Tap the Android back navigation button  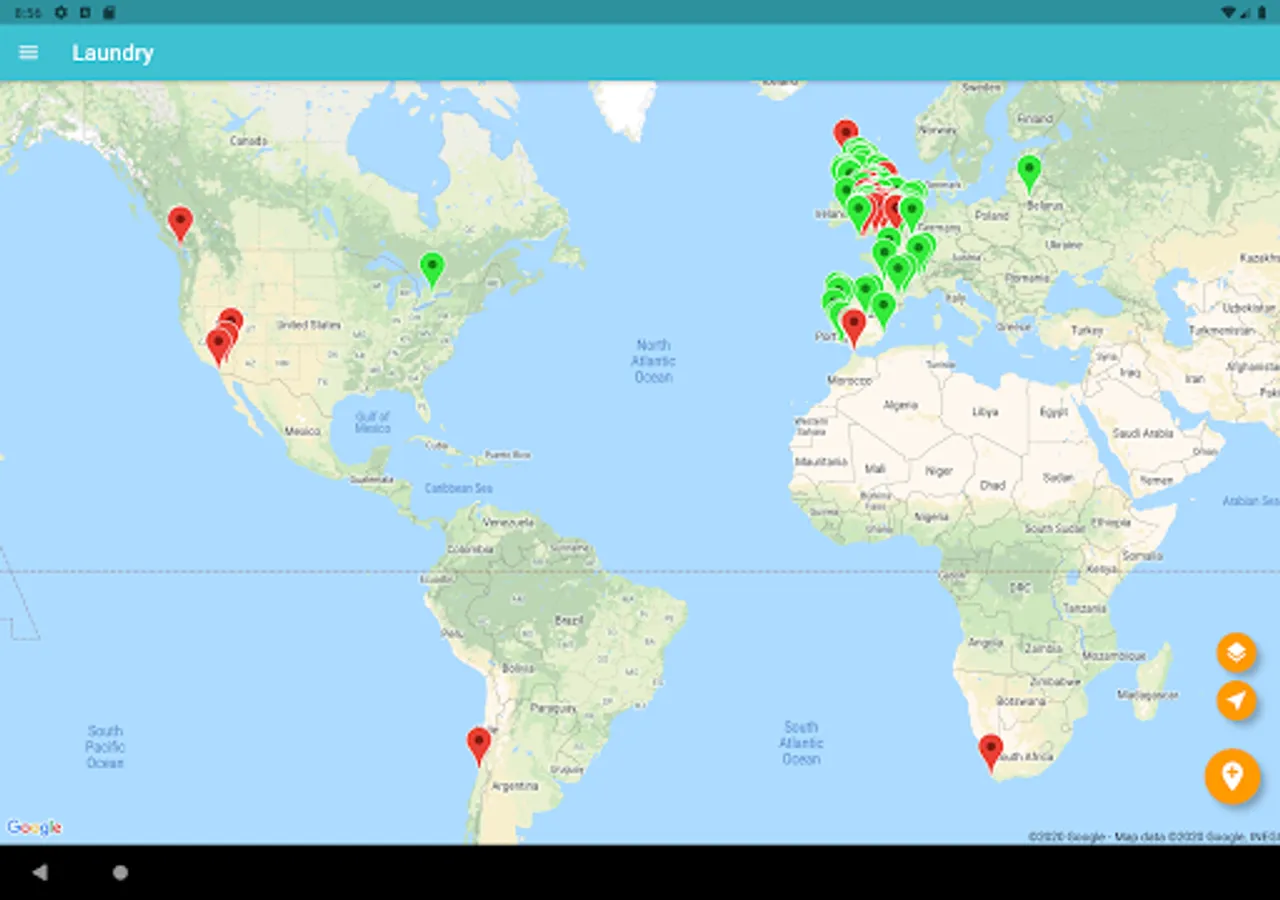coord(40,873)
